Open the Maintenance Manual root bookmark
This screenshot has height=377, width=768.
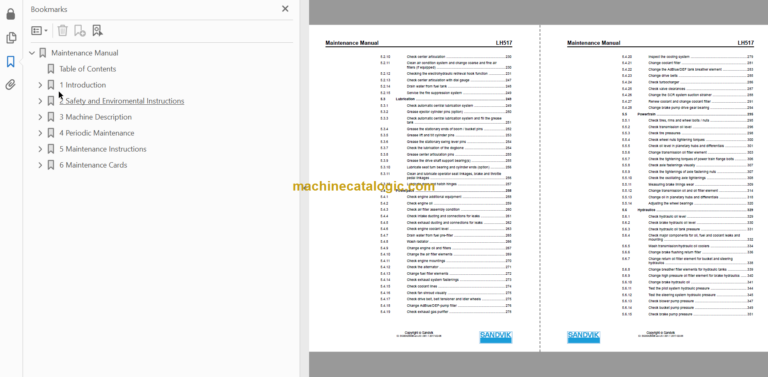point(85,53)
